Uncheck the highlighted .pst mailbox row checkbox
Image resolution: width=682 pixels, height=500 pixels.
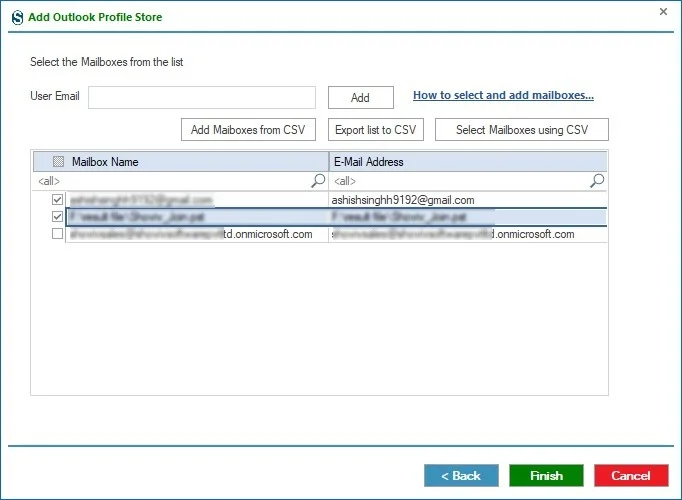(57, 217)
